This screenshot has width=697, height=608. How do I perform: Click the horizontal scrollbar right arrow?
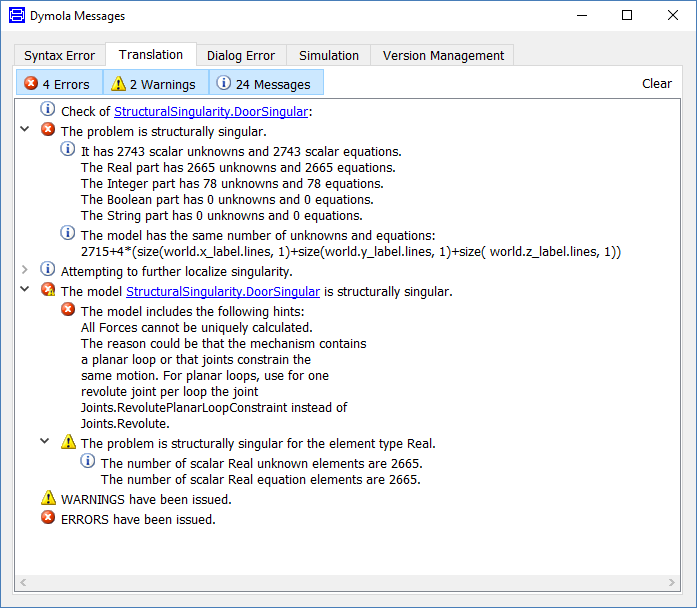pos(672,582)
